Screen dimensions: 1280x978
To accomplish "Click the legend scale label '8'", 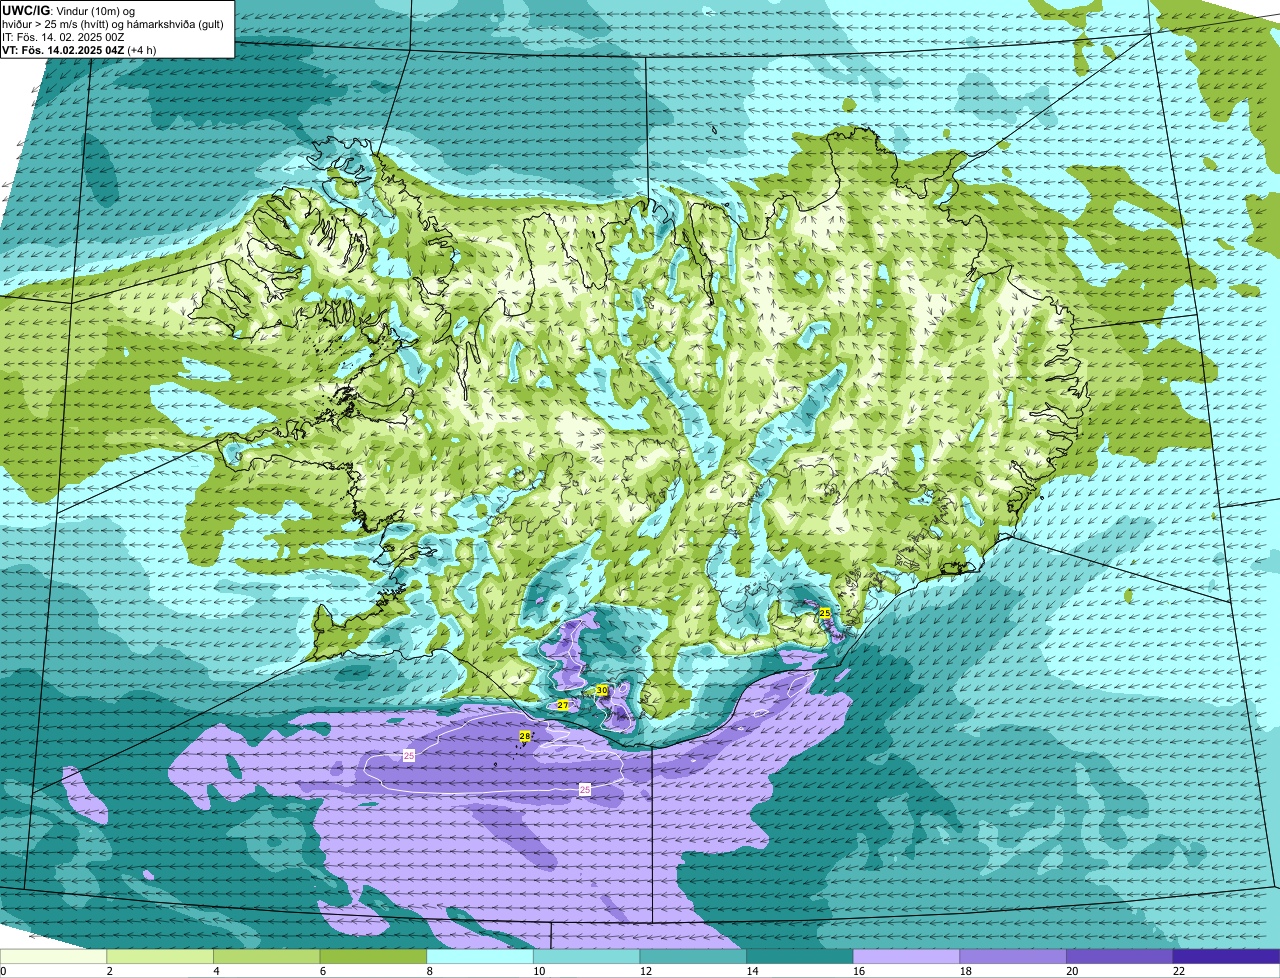I will click(429, 971).
